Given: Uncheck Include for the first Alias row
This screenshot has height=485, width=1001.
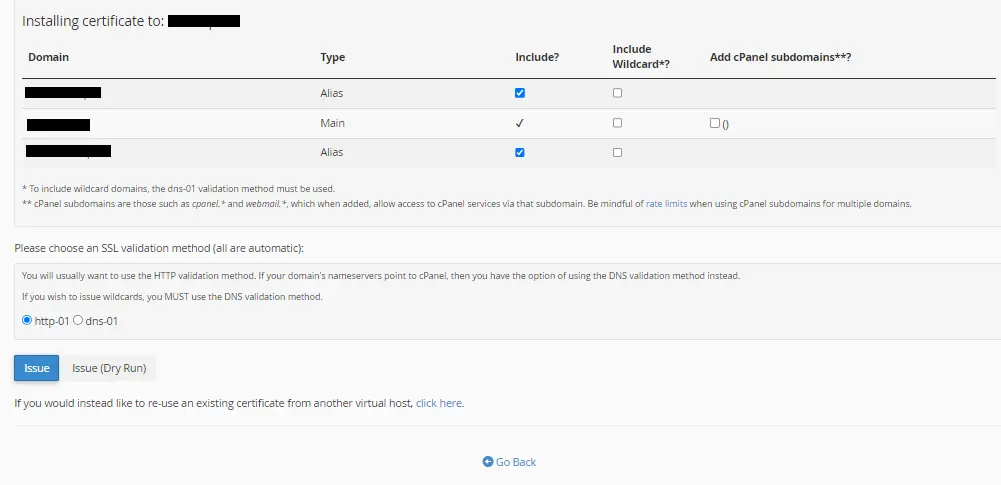Looking at the screenshot, I should [520, 93].
